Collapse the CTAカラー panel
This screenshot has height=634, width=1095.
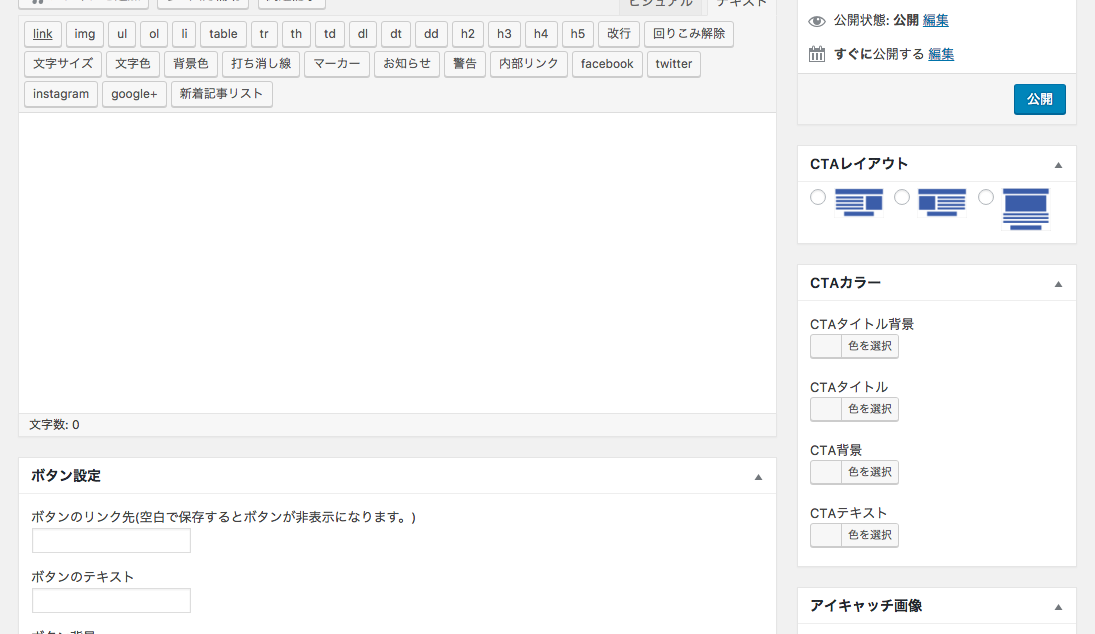[x=1058, y=284]
